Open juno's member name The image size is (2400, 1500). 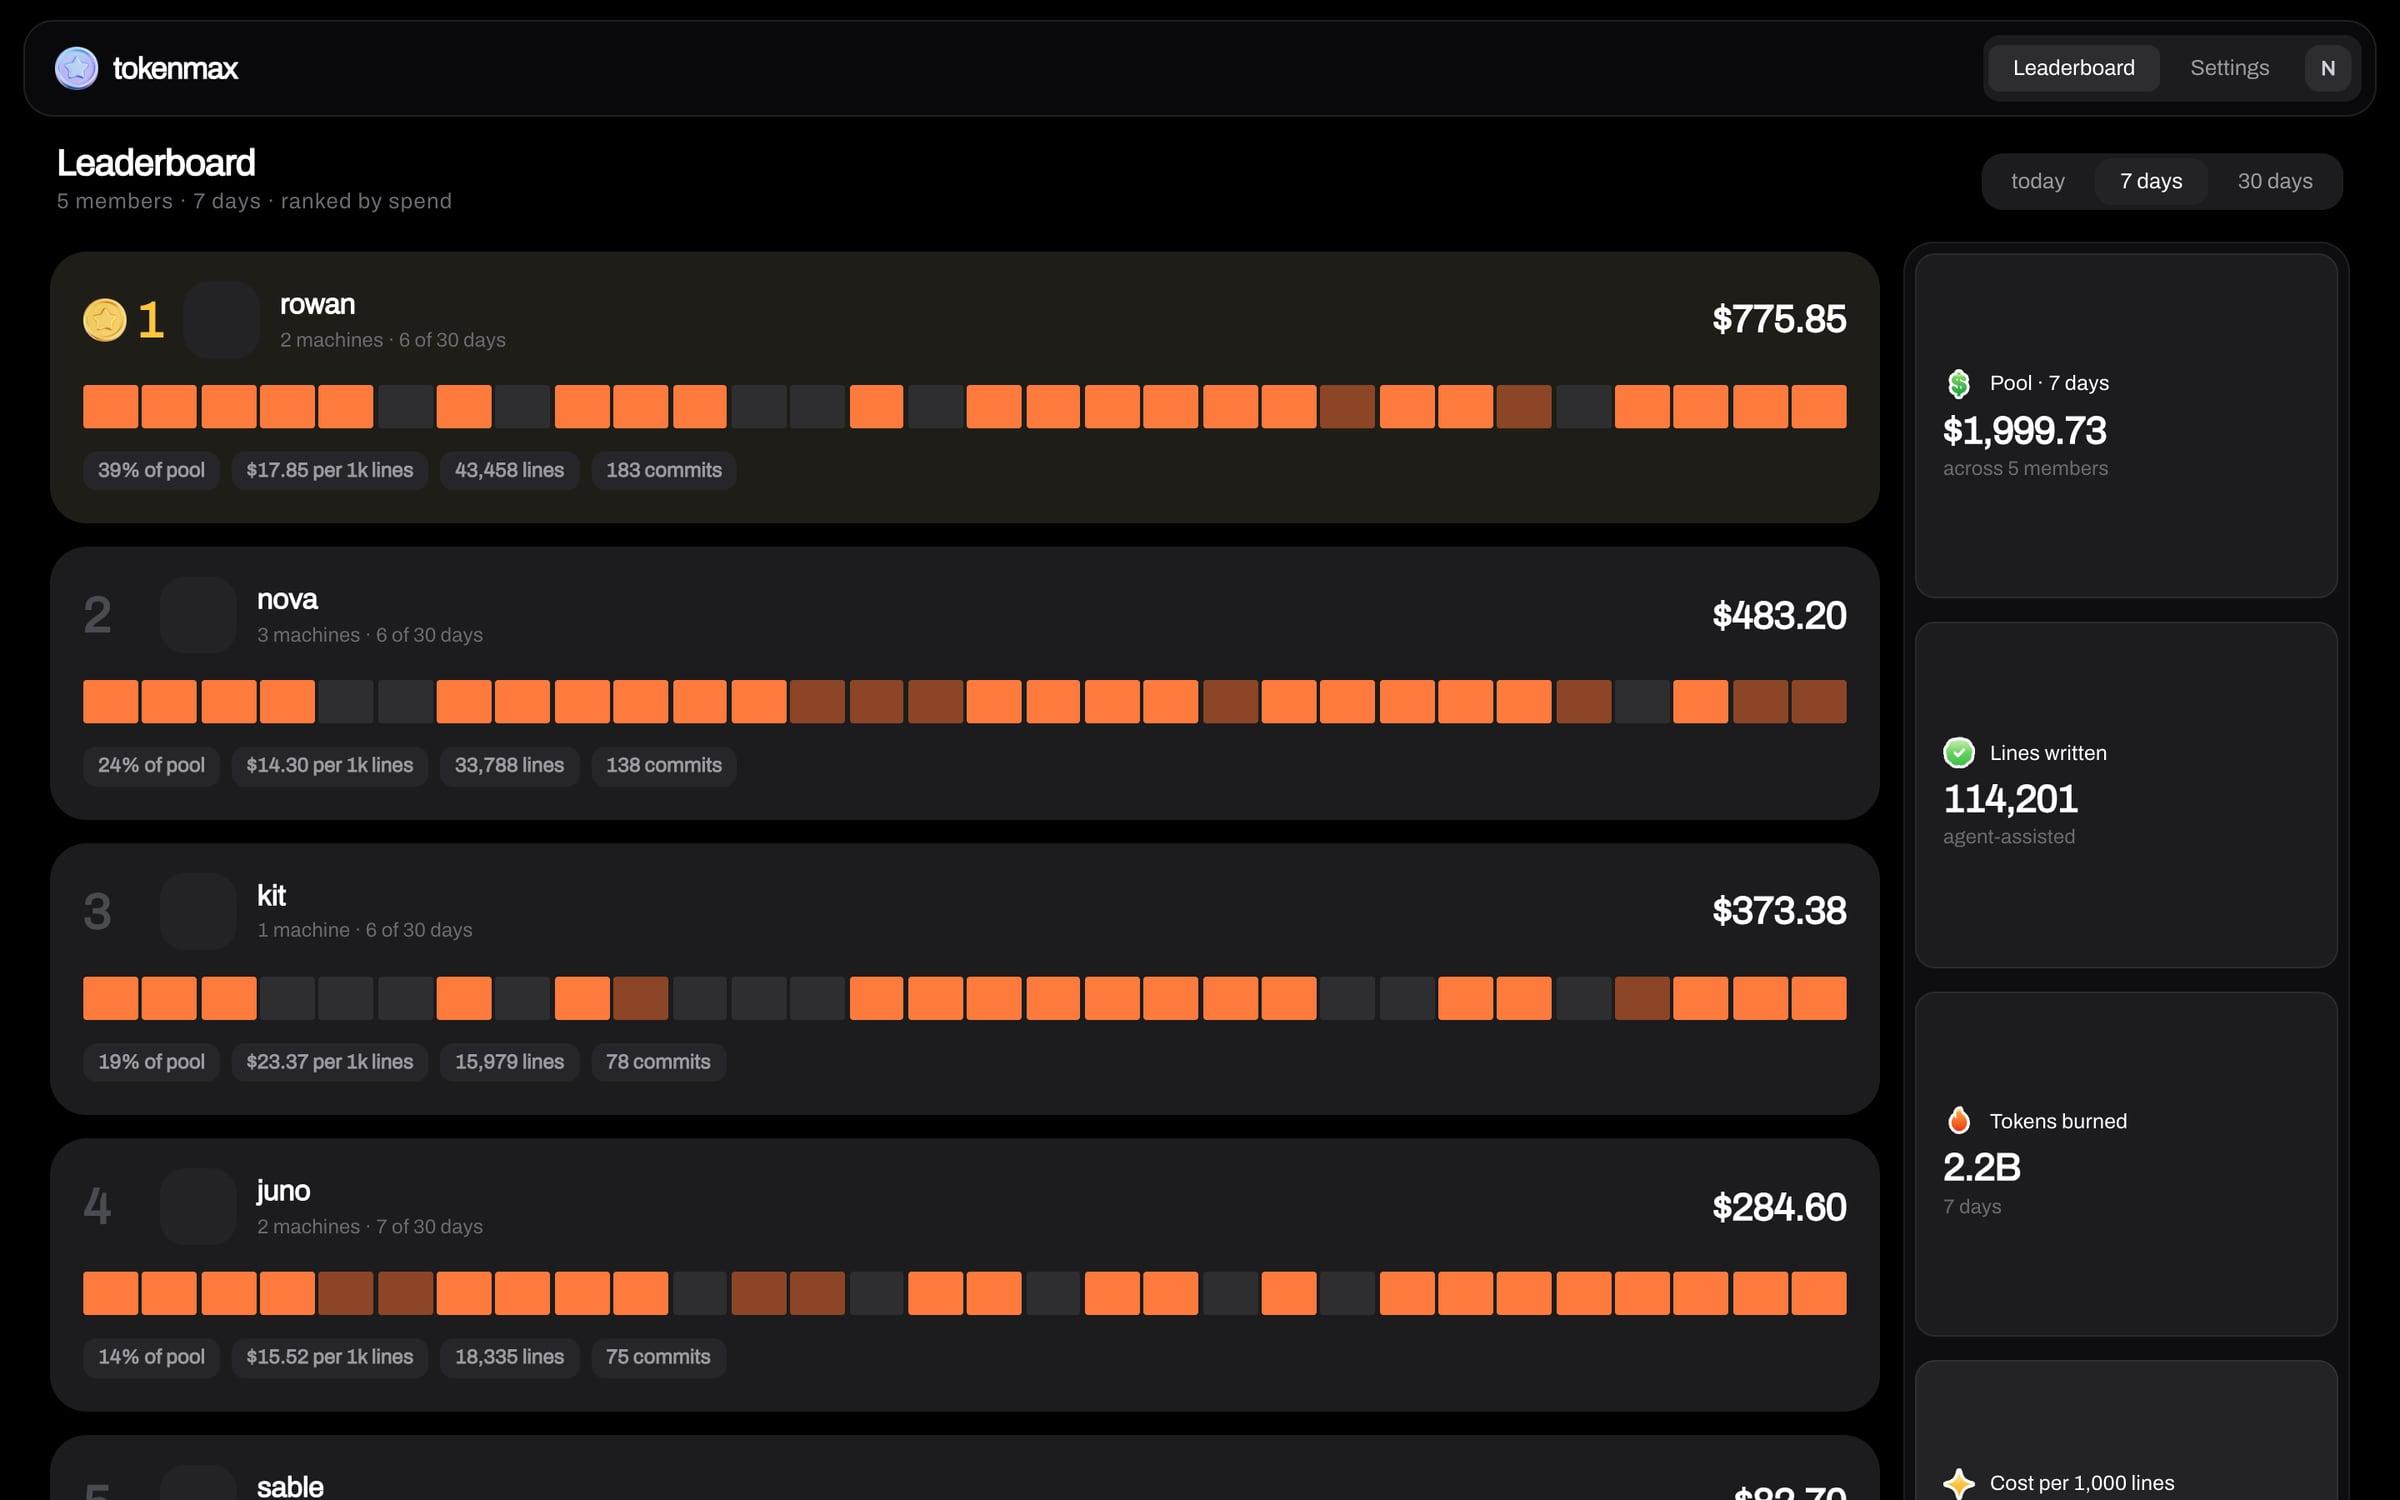[x=283, y=1190]
